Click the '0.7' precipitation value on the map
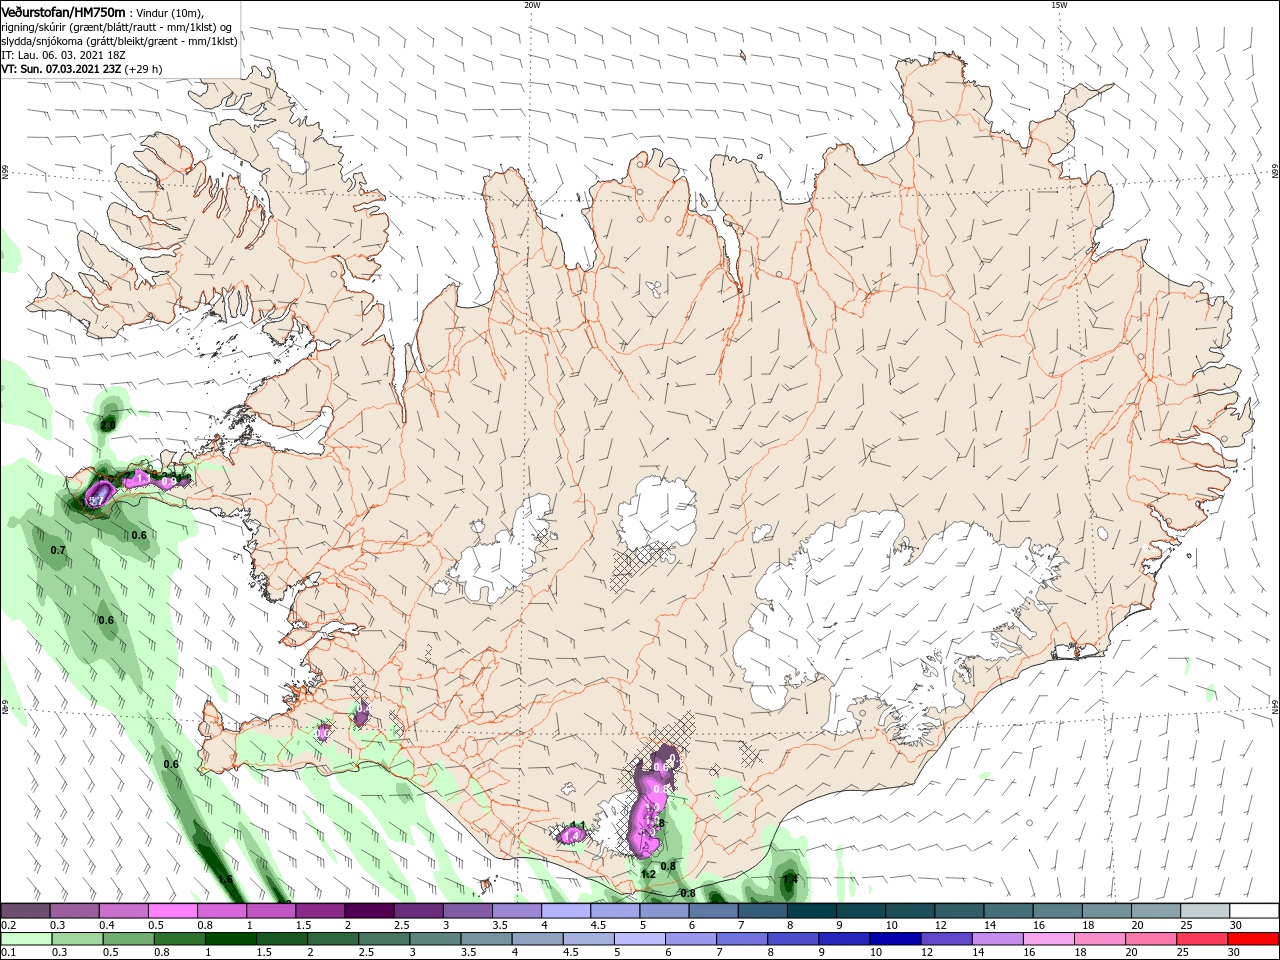 [58, 551]
